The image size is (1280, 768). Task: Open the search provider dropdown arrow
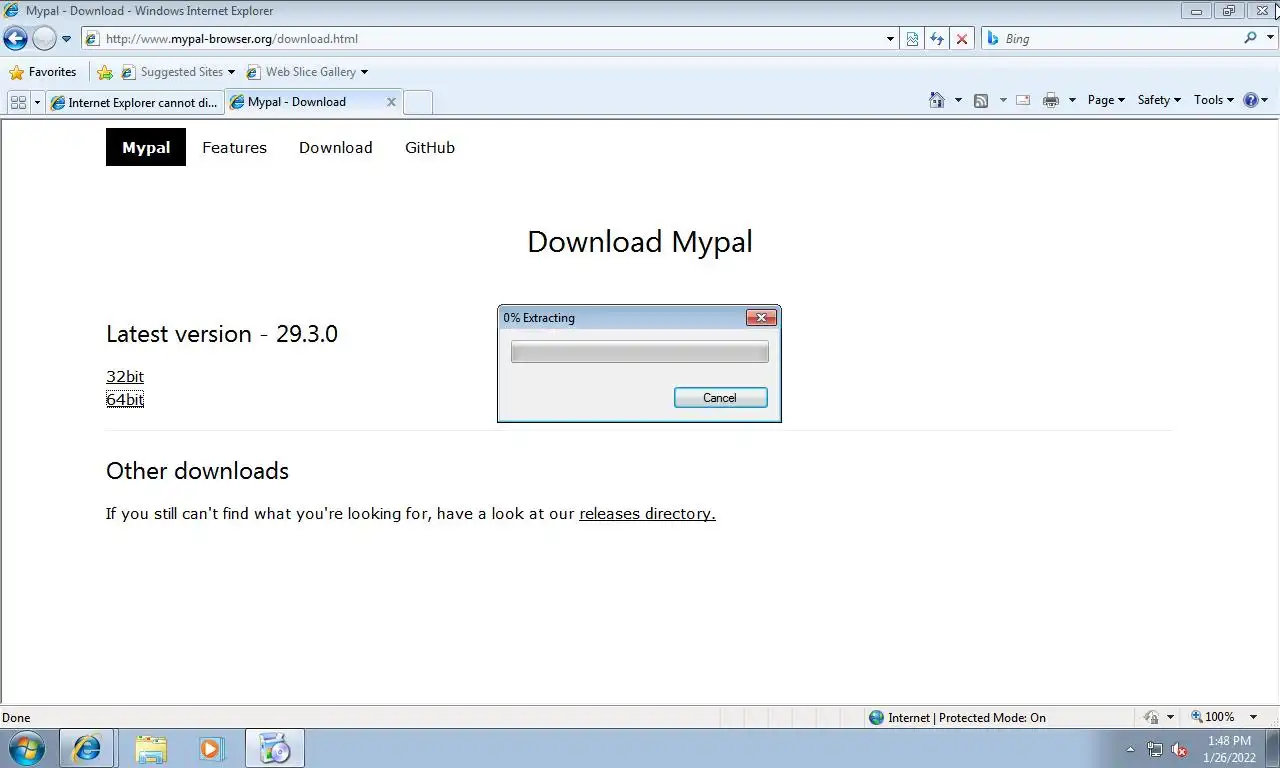[1268, 38]
